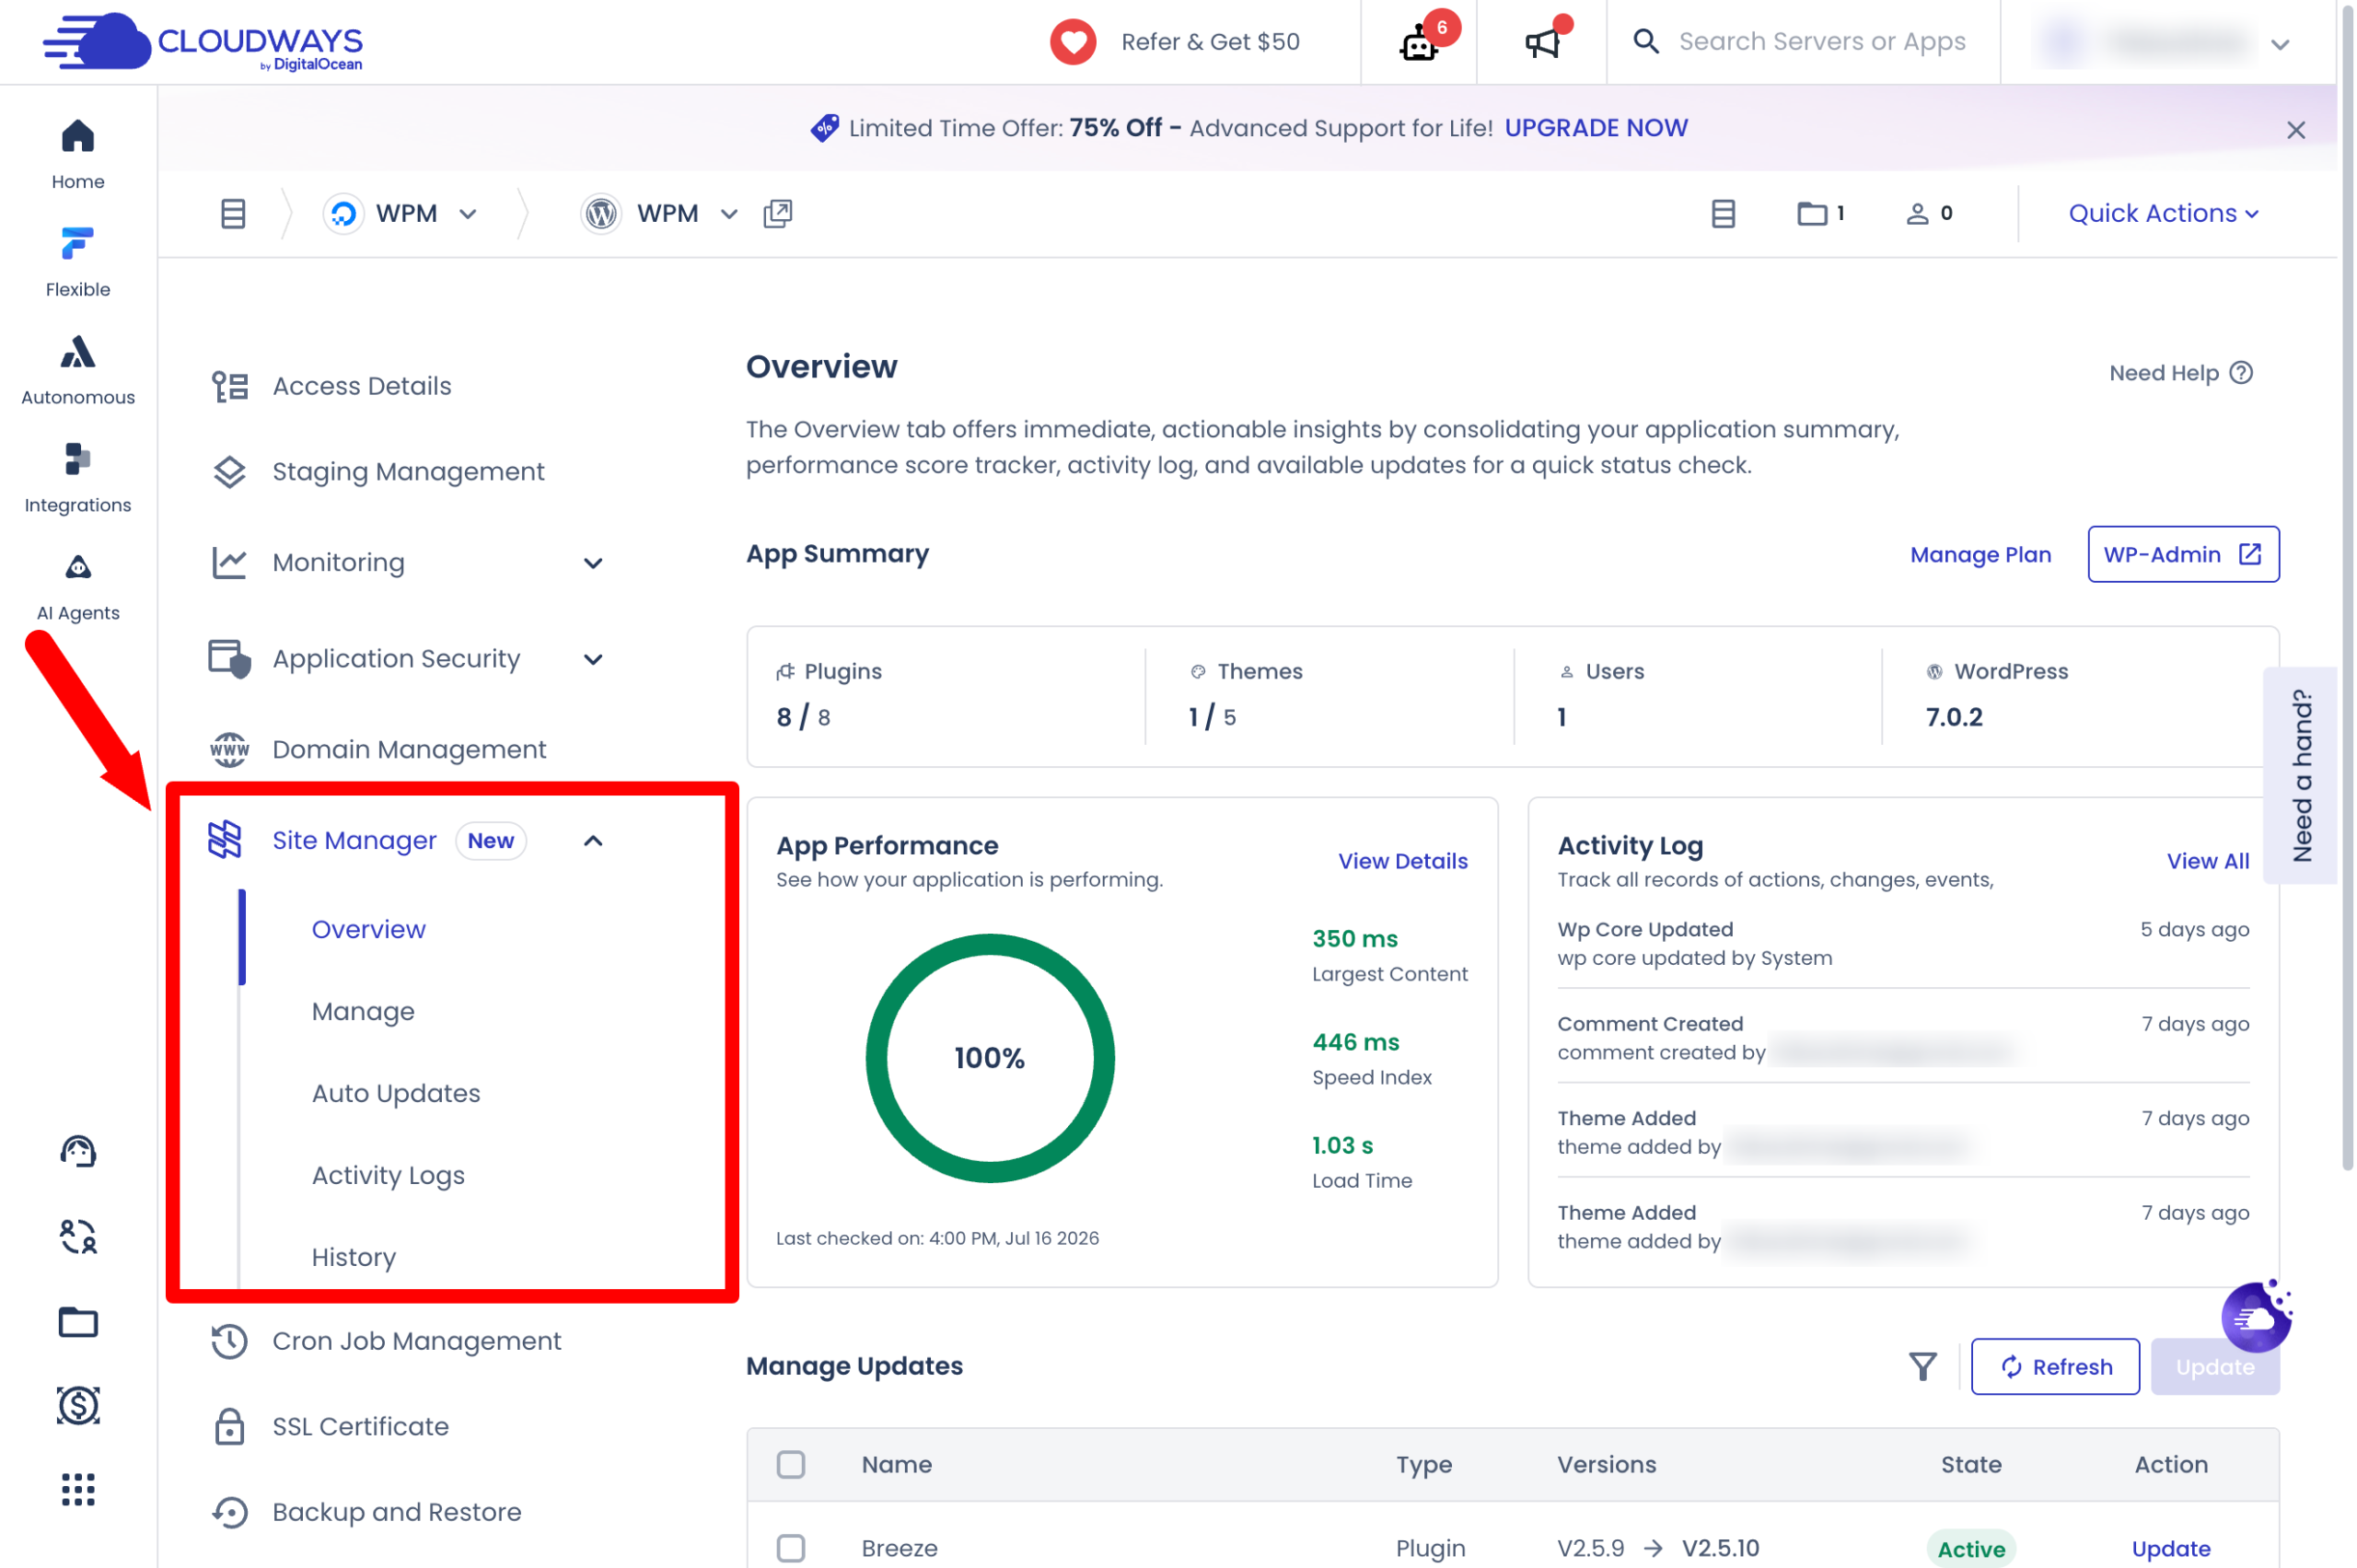Open the app in new window icon
The image size is (2357, 1568).
click(778, 213)
